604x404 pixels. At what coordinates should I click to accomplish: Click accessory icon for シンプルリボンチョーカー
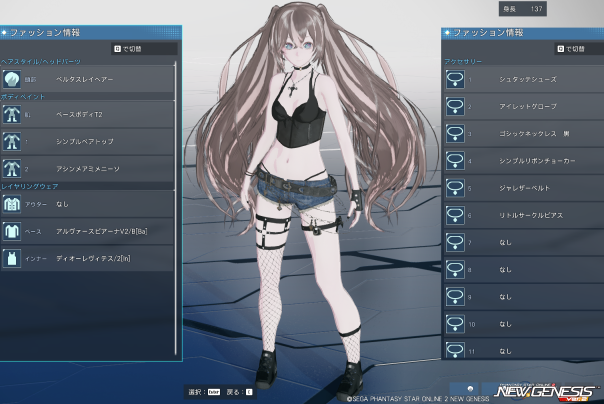pyautogui.click(x=455, y=161)
